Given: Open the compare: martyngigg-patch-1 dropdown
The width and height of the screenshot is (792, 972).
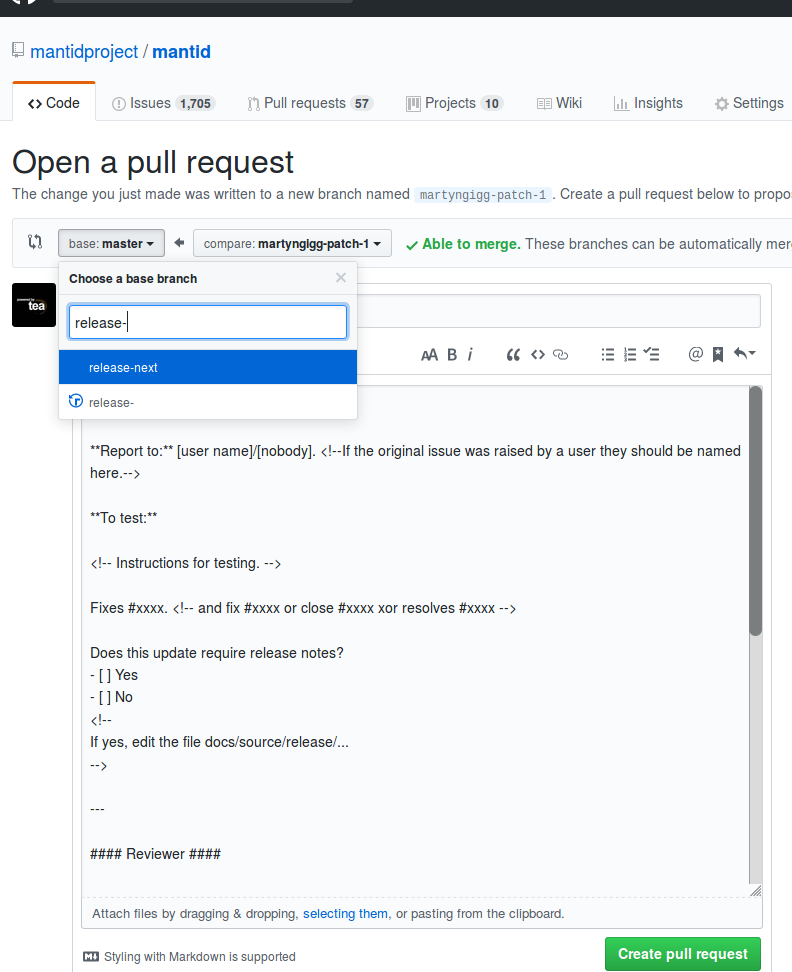Looking at the screenshot, I should click(x=293, y=243).
